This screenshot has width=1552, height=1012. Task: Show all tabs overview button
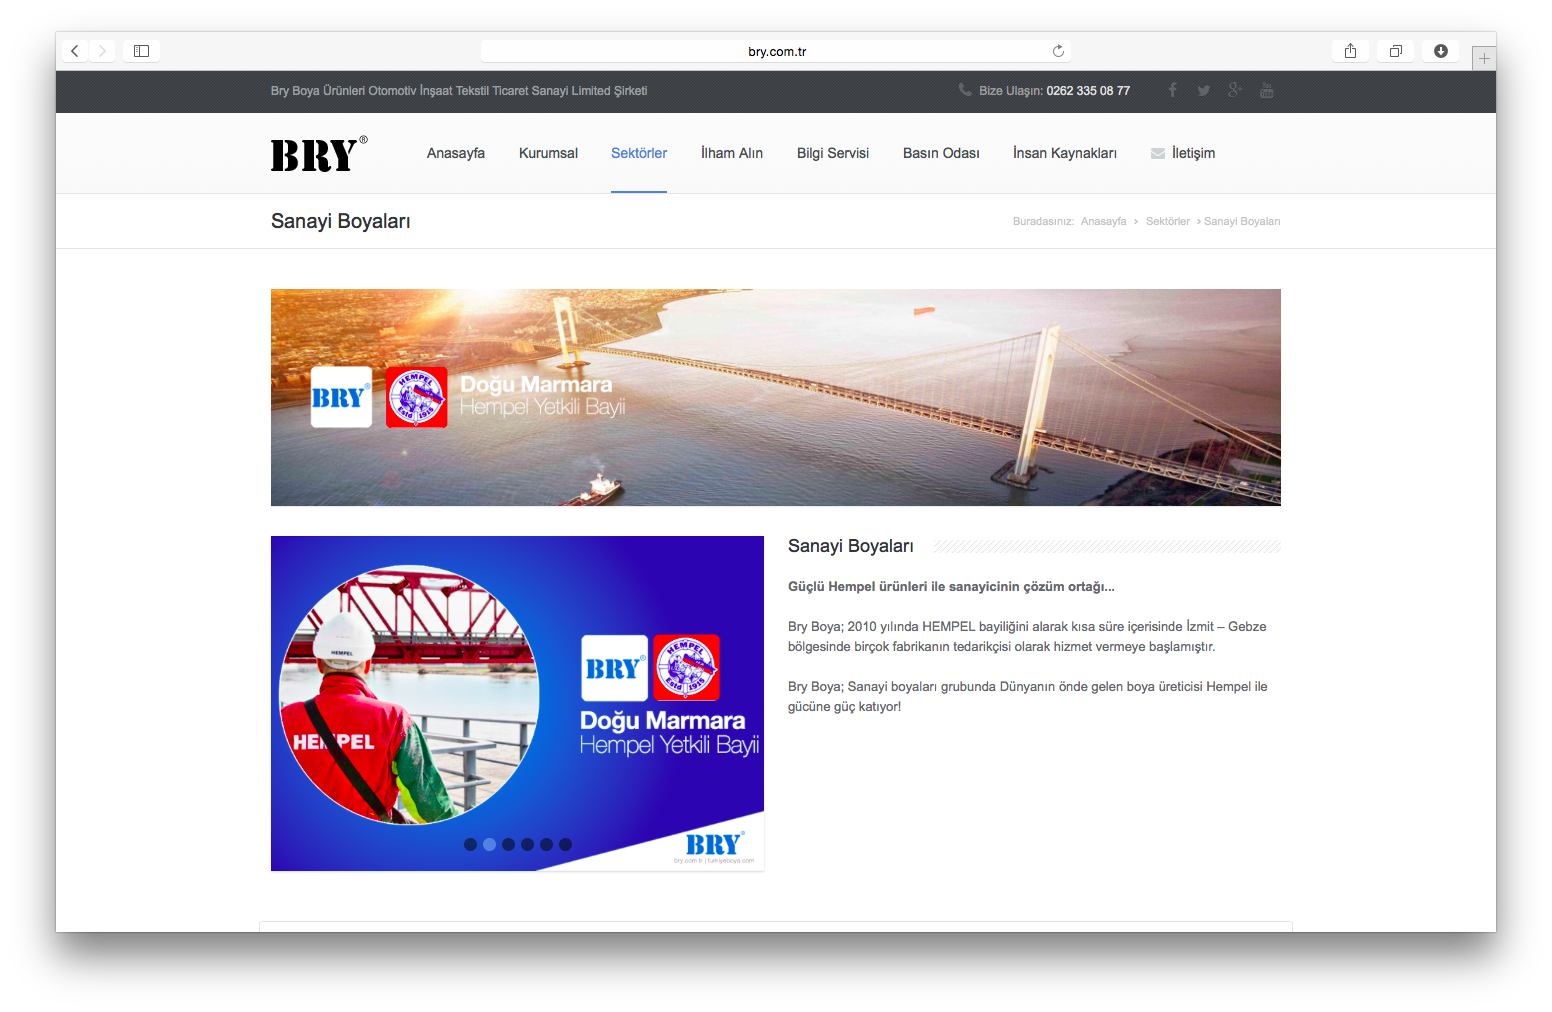1395,51
